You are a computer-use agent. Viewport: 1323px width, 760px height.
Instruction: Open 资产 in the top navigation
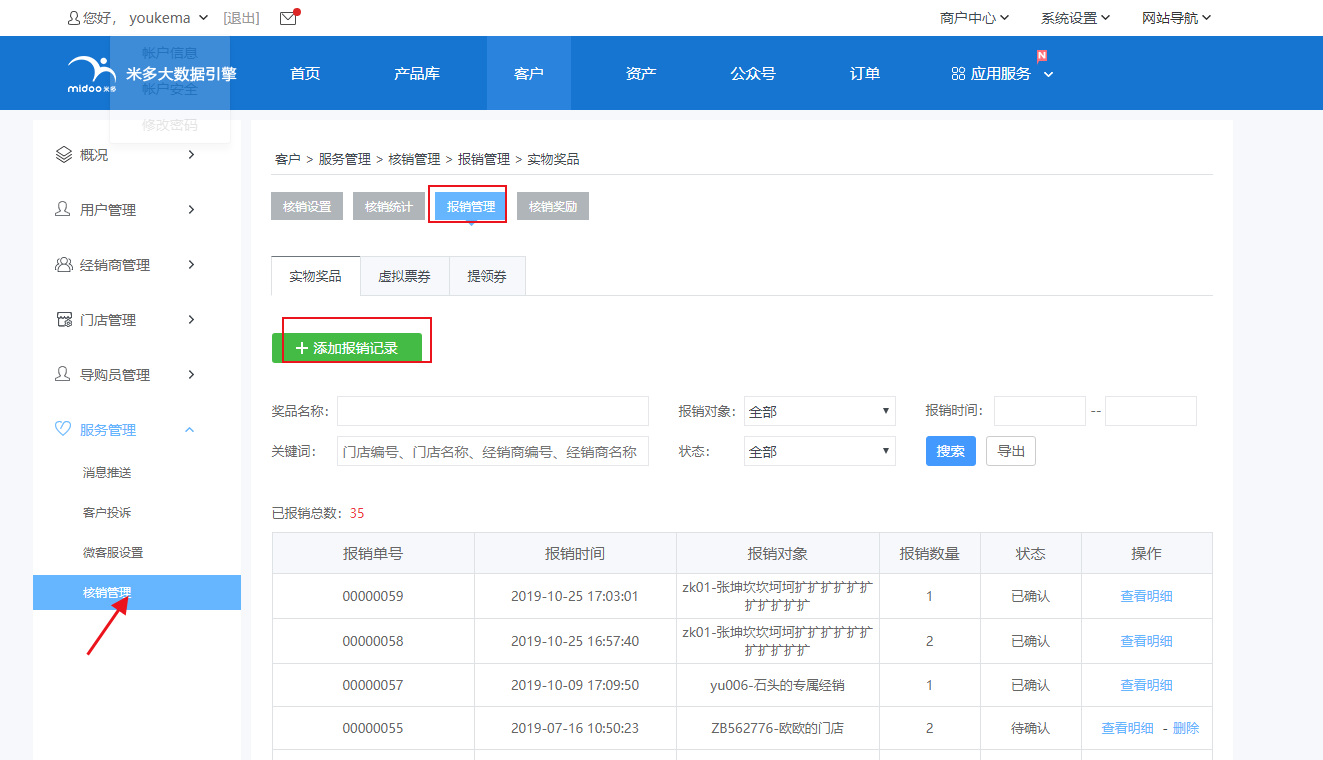point(641,74)
